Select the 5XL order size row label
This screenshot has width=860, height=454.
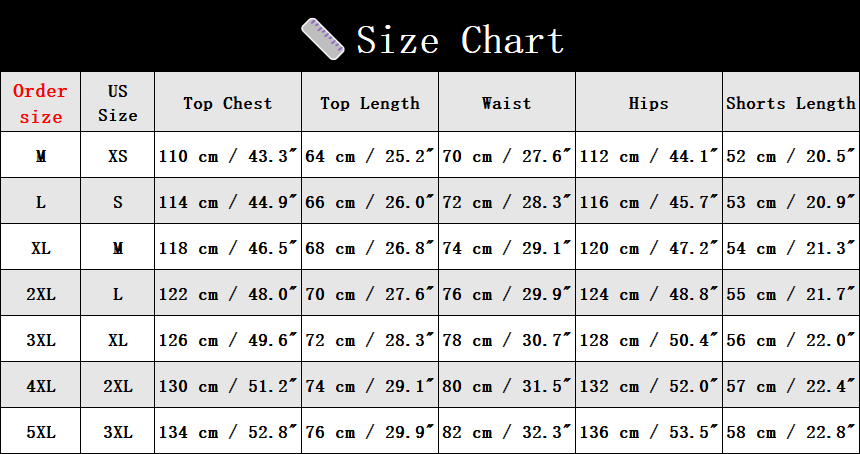40,432
